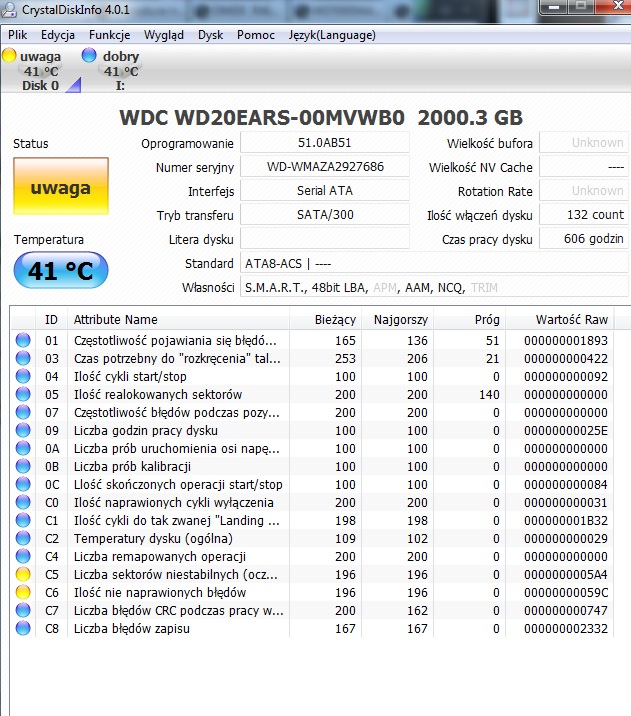Click raw value 000000001893

(x=566, y=340)
